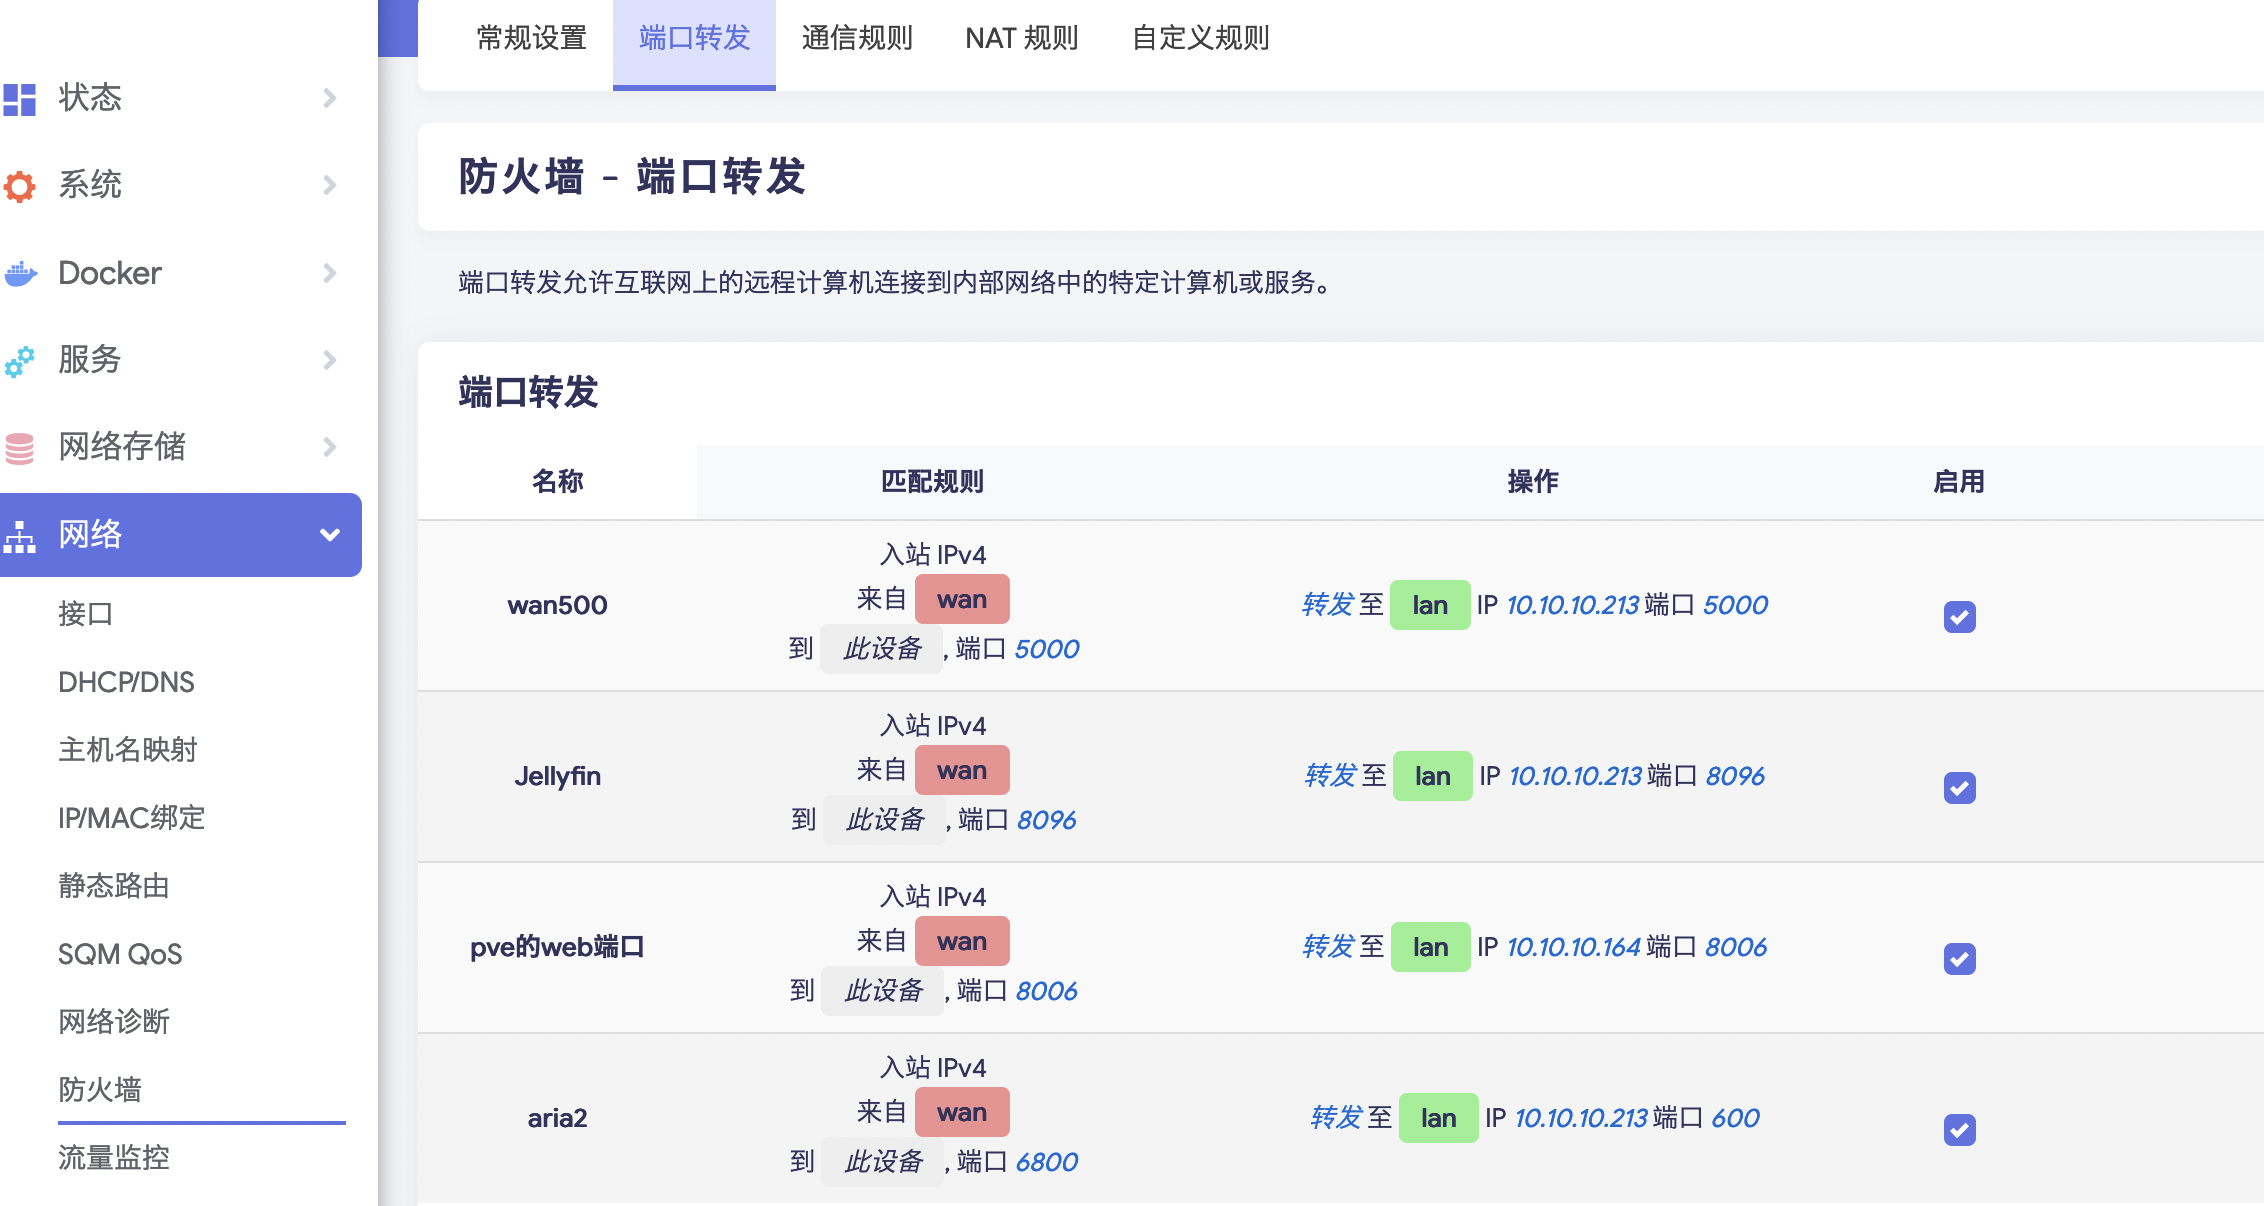
Task: Open the 网络诊断 submenu item
Action: coord(114,1022)
